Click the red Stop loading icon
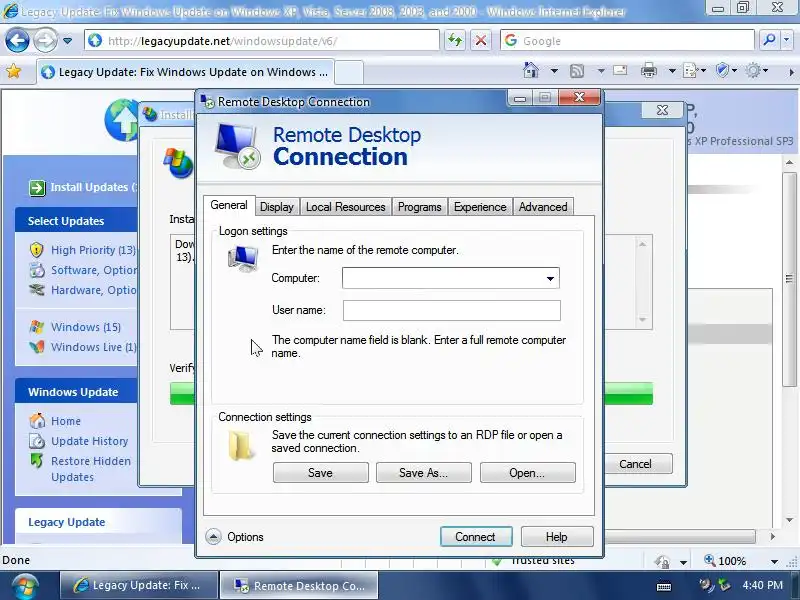 point(481,40)
